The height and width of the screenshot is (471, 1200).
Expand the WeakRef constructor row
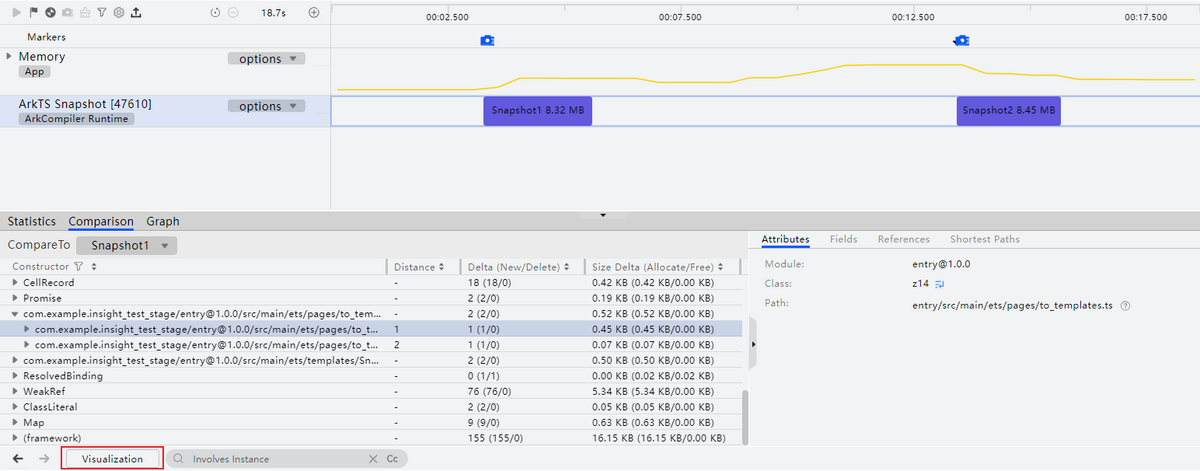pyautogui.click(x=15, y=392)
